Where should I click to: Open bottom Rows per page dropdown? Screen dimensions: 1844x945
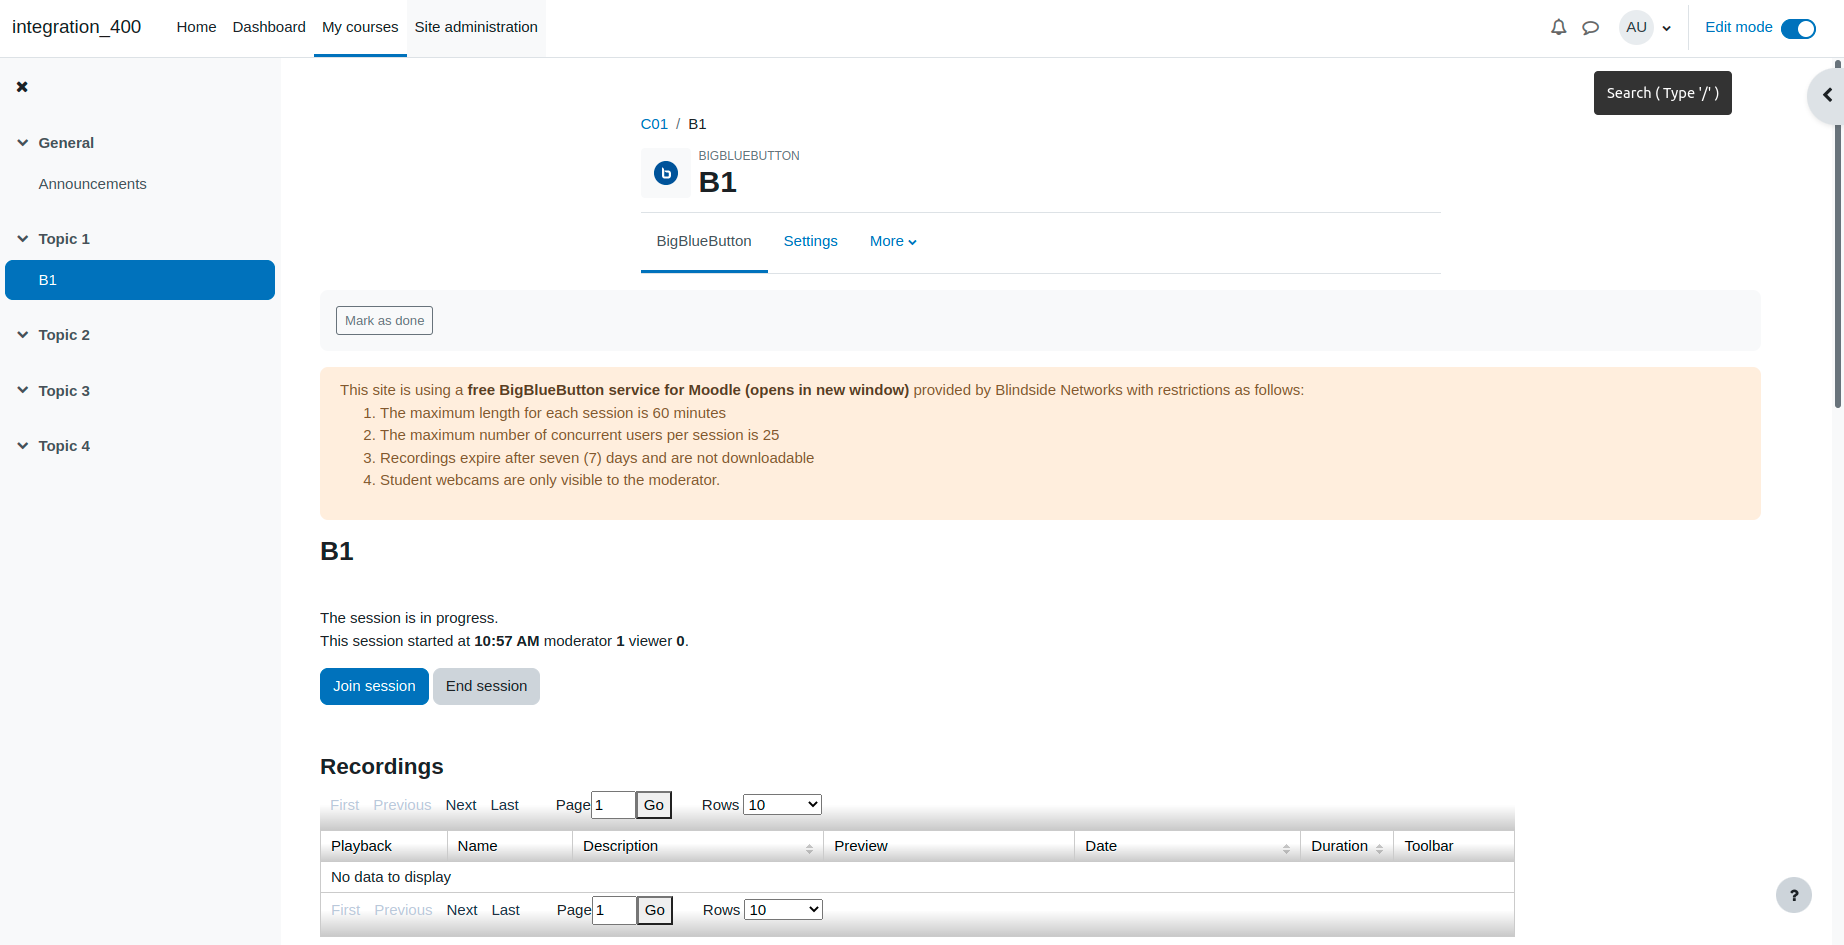click(783, 909)
